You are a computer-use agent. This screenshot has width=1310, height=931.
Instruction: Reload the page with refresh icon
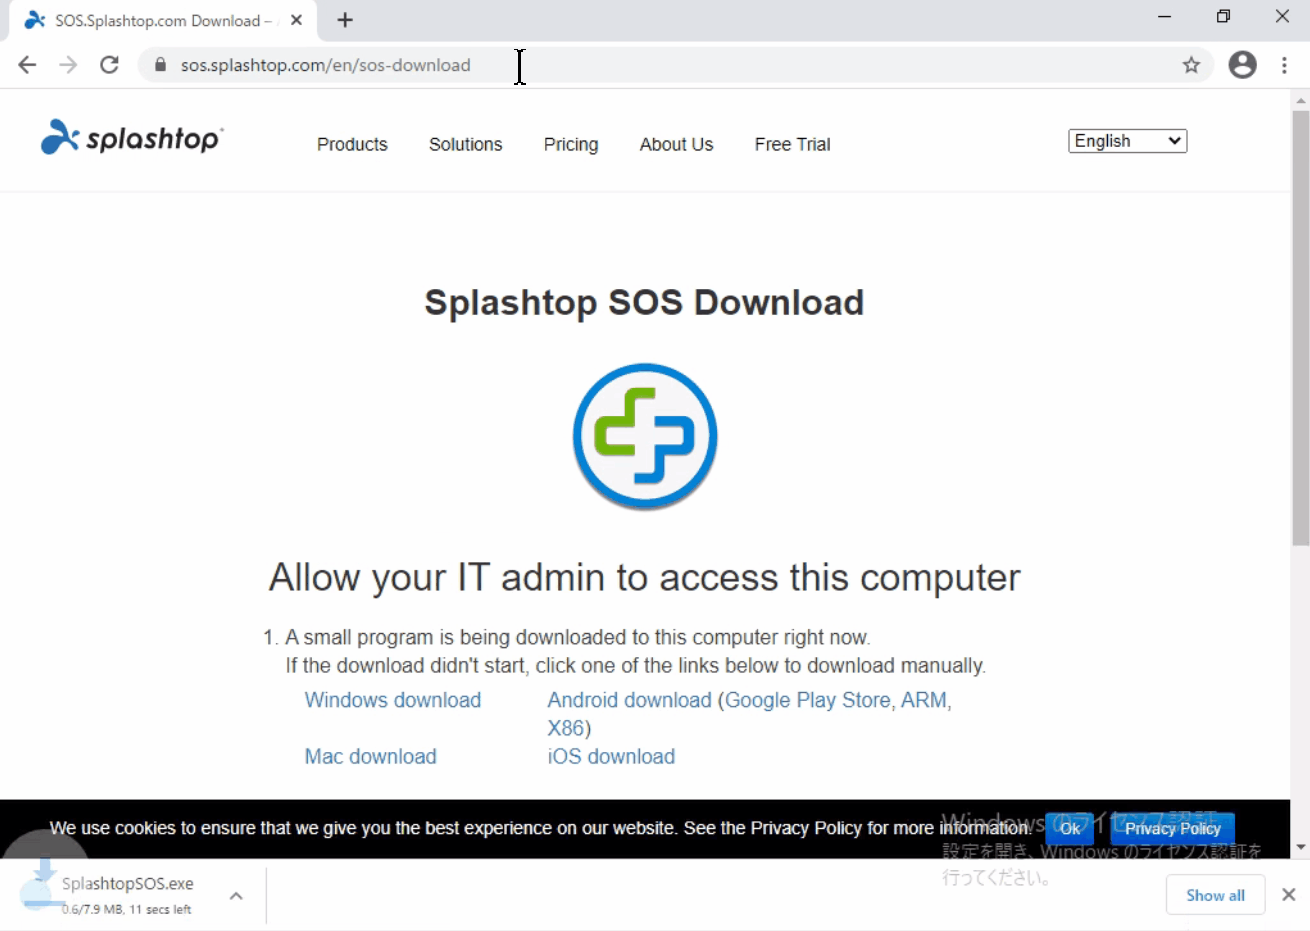pyautogui.click(x=110, y=65)
